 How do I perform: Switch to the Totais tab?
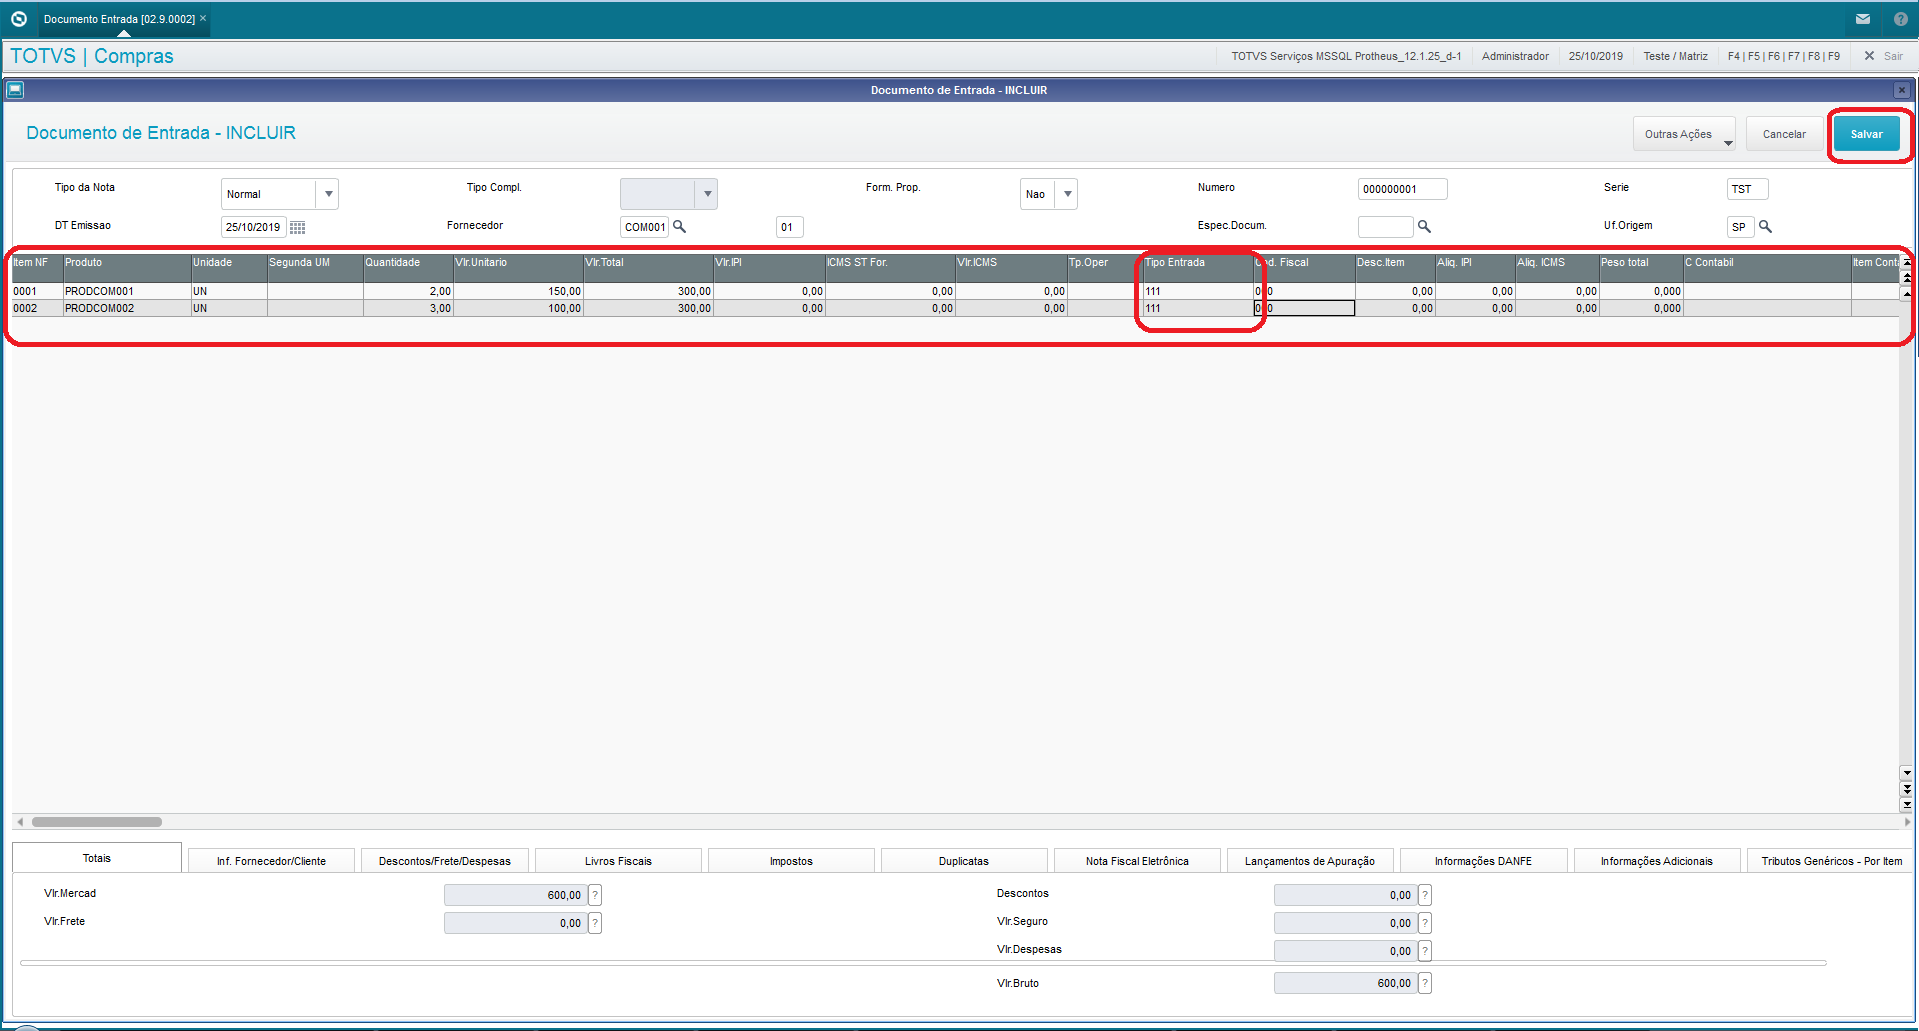point(97,858)
